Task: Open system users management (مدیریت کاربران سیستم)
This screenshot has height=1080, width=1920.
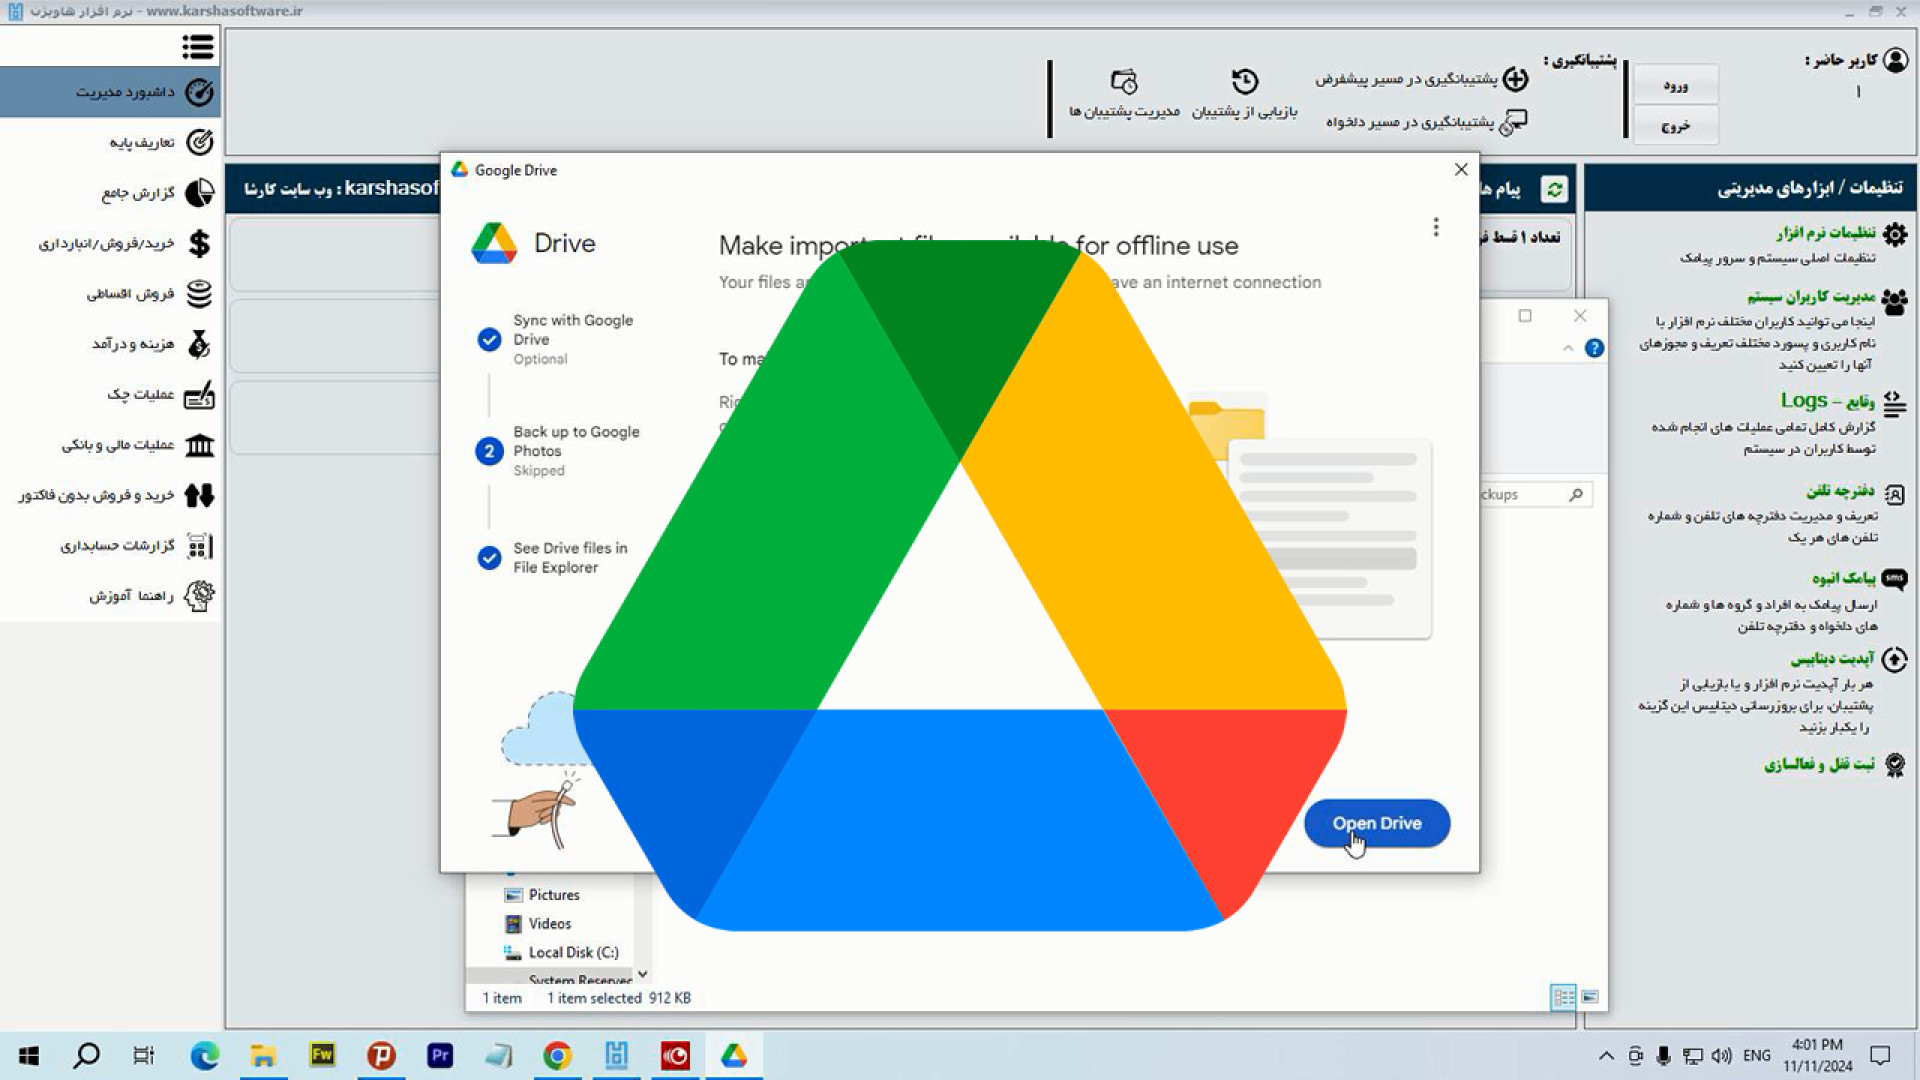Action: [x=1812, y=296]
